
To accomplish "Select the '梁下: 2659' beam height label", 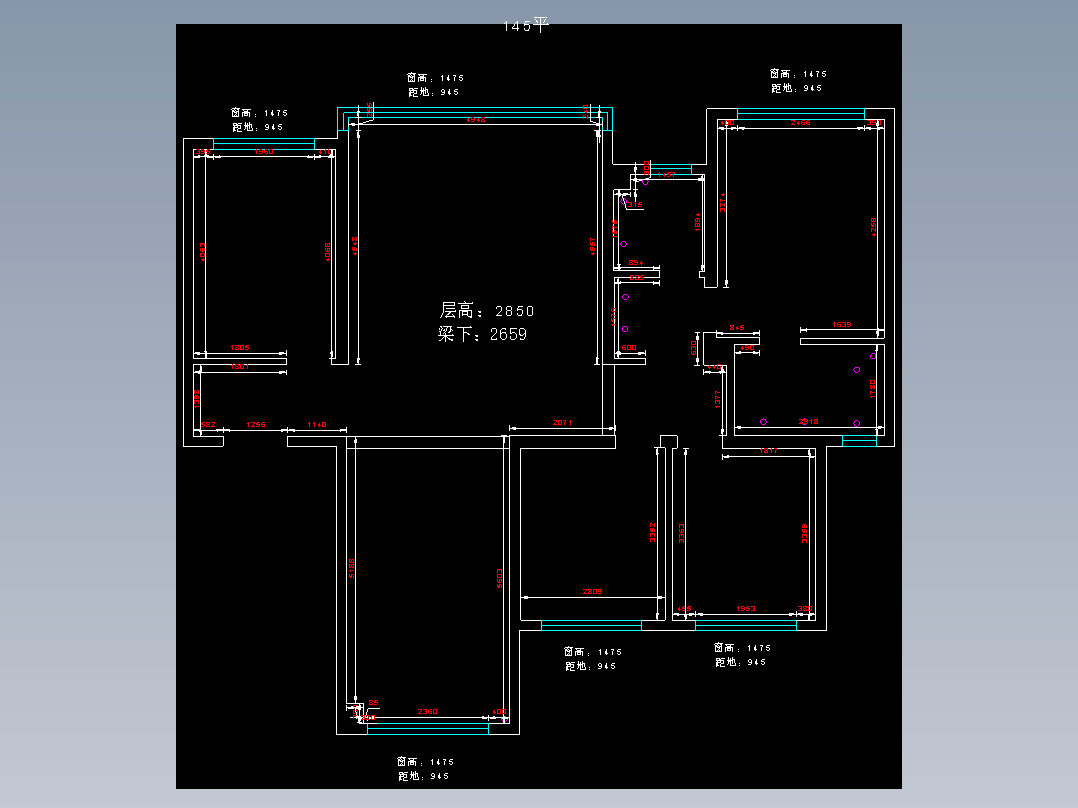I will coord(483,334).
